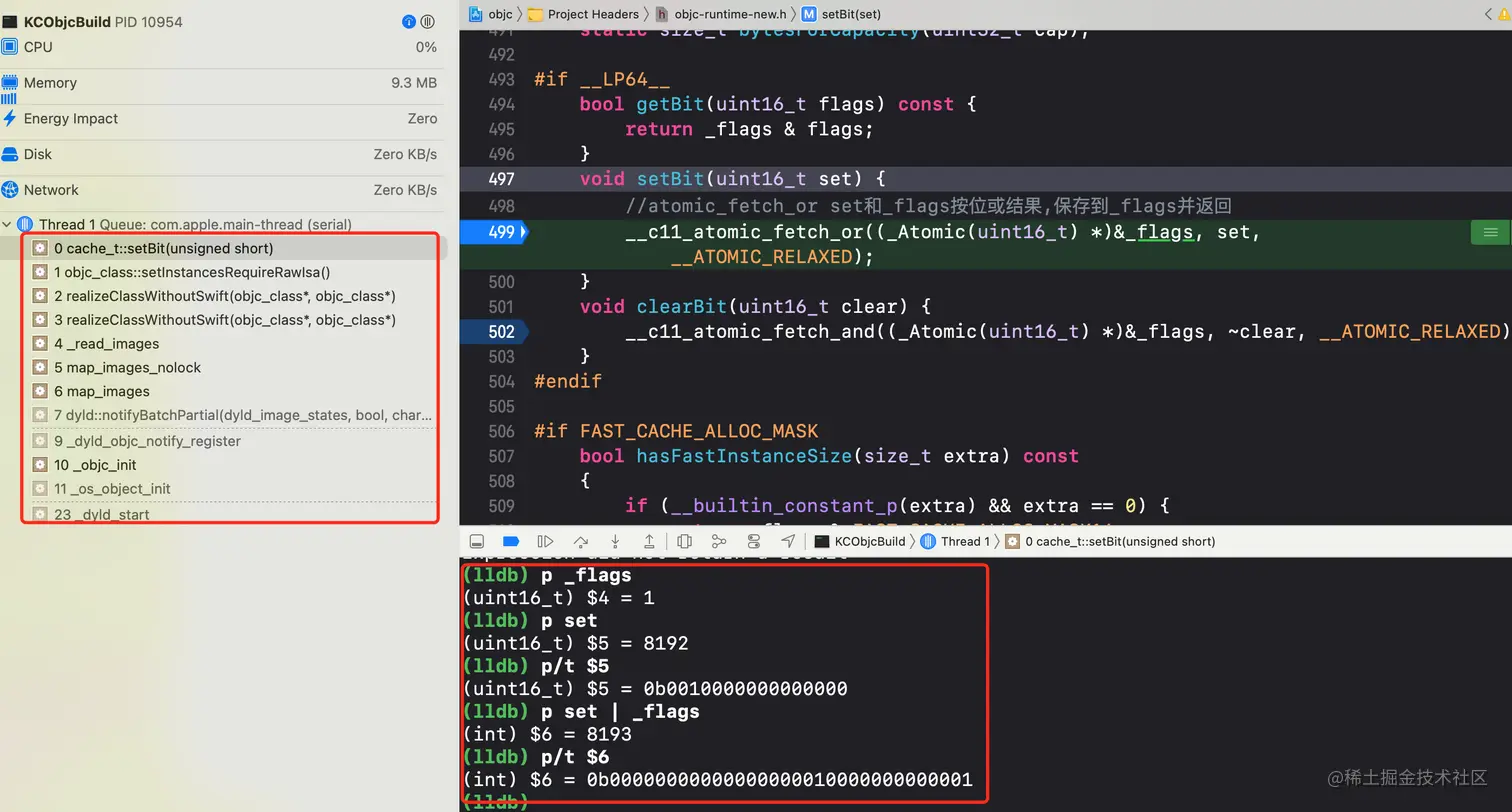Viewport: 1512px width, 812px height.
Task: Open objc-runtime-new.h breadcrumb
Action: 721,14
